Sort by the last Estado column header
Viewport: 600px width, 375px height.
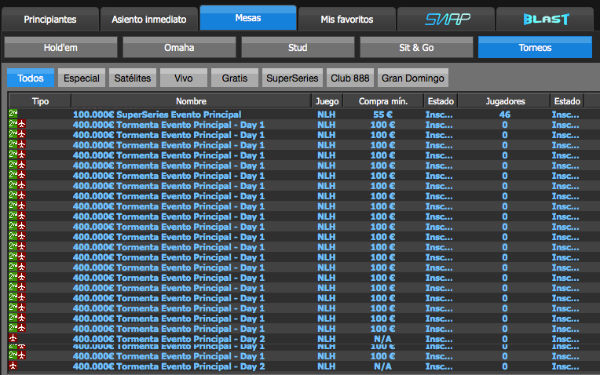(567, 101)
